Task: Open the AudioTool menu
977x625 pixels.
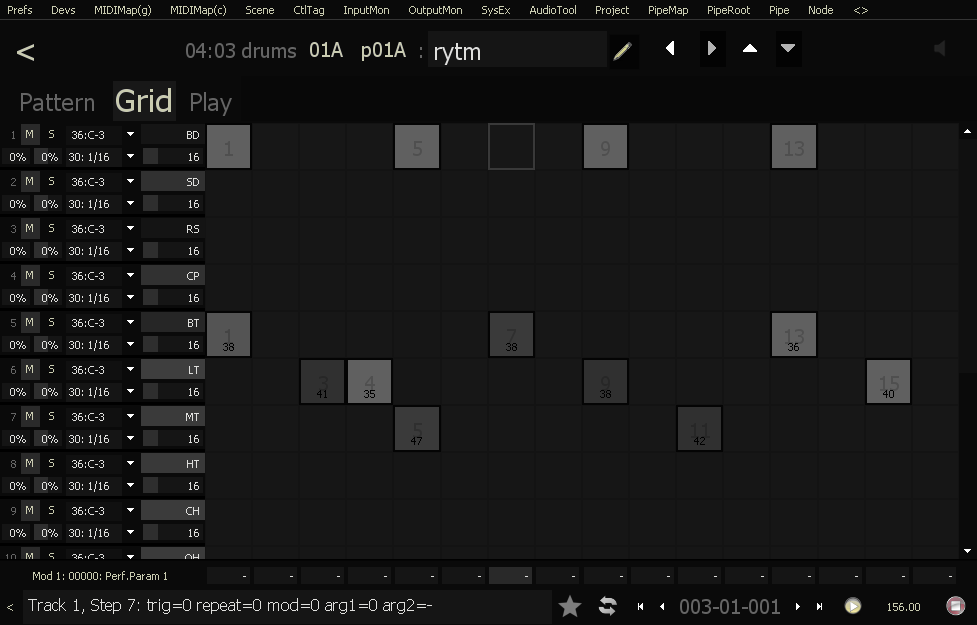Action: pos(552,10)
